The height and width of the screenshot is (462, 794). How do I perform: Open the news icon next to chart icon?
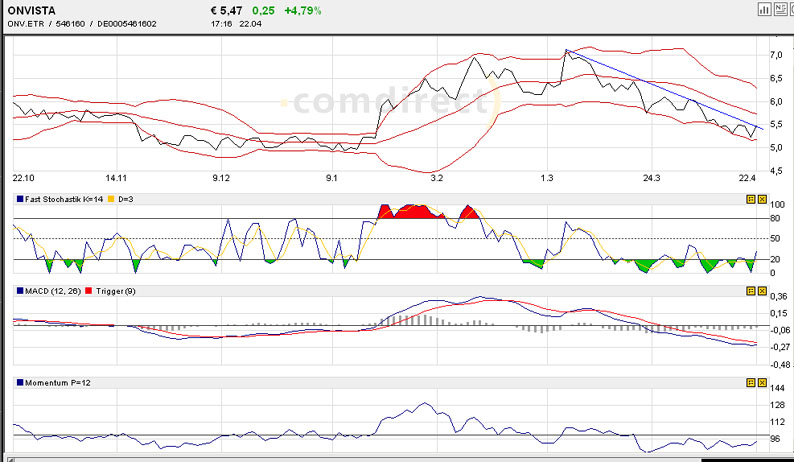[779, 9]
